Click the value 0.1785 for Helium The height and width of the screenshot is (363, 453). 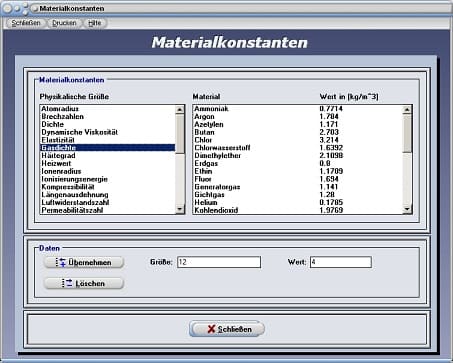coord(331,203)
